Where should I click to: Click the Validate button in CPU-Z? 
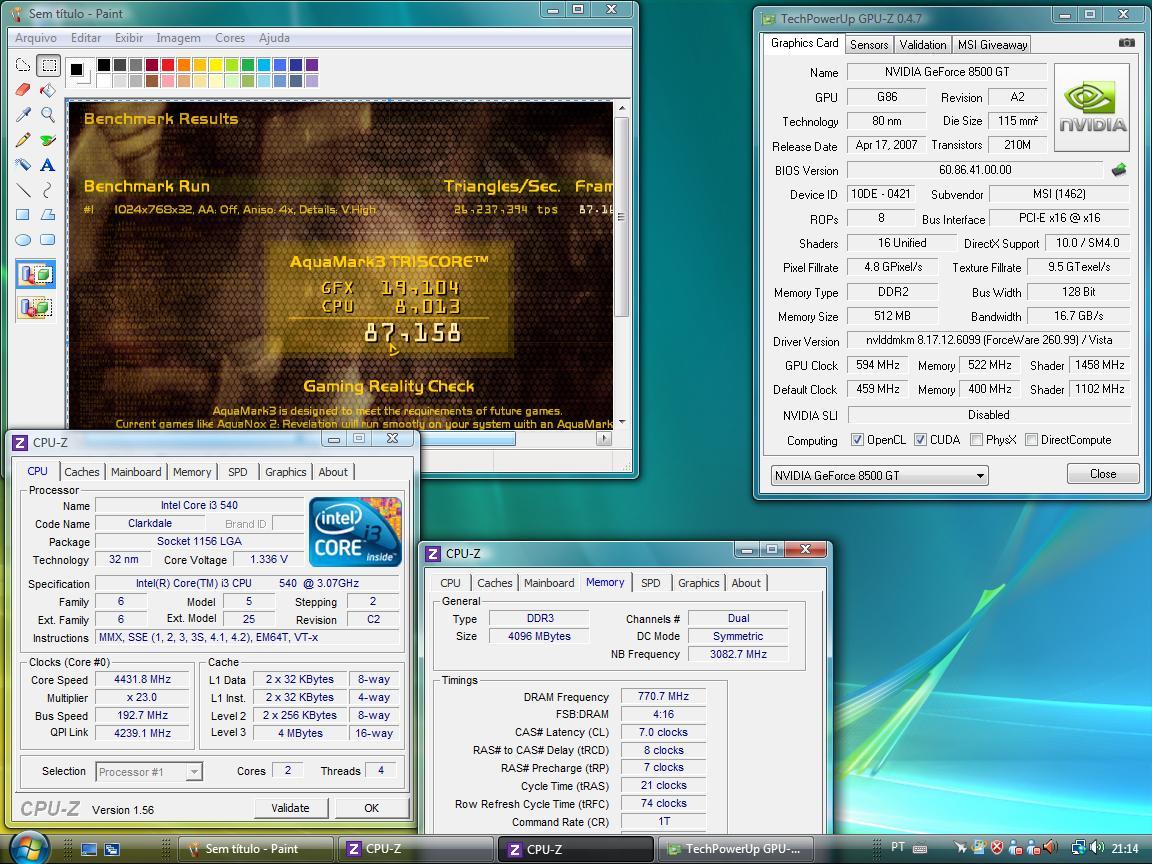coord(290,808)
